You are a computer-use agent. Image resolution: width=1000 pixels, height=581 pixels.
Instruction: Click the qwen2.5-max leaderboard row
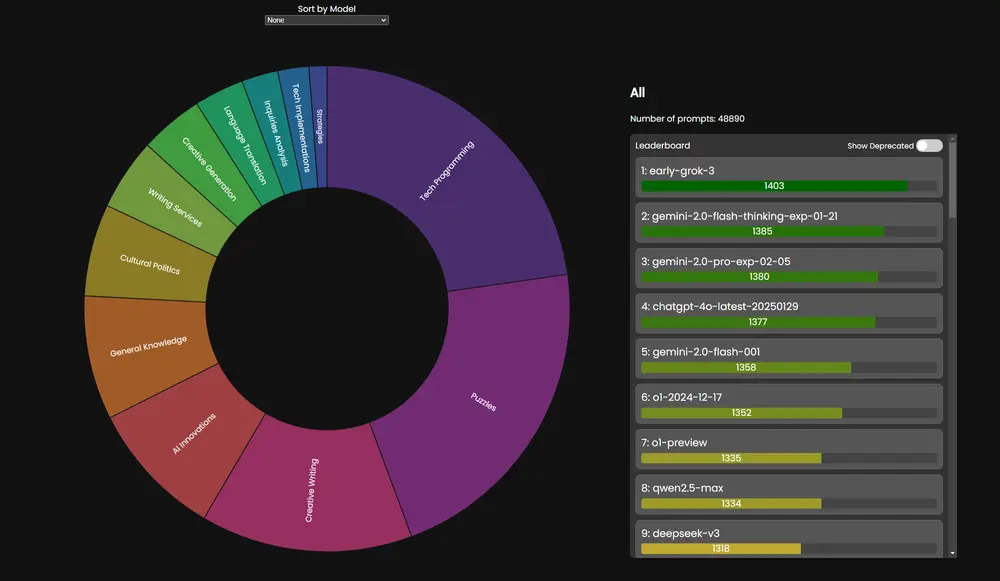(x=788, y=494)
